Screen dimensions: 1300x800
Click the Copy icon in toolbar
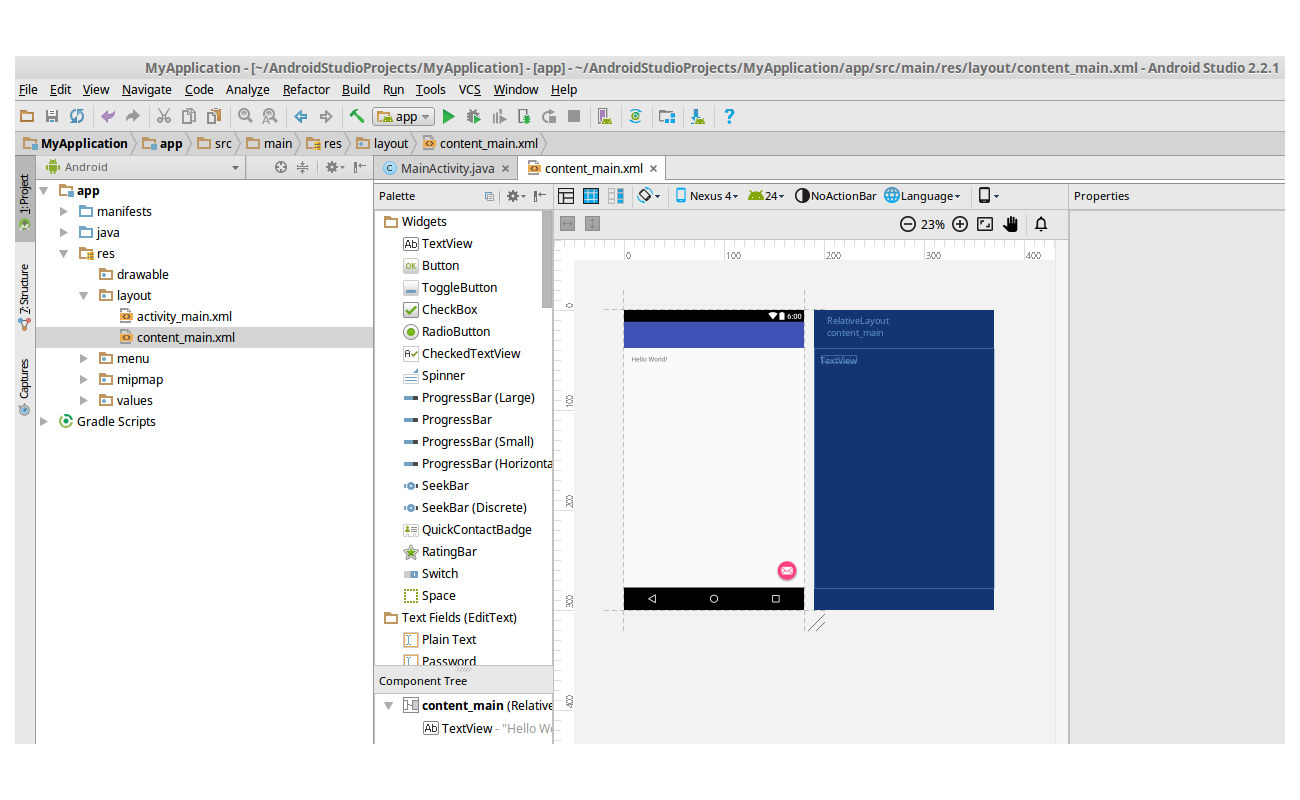click(189, 116)
